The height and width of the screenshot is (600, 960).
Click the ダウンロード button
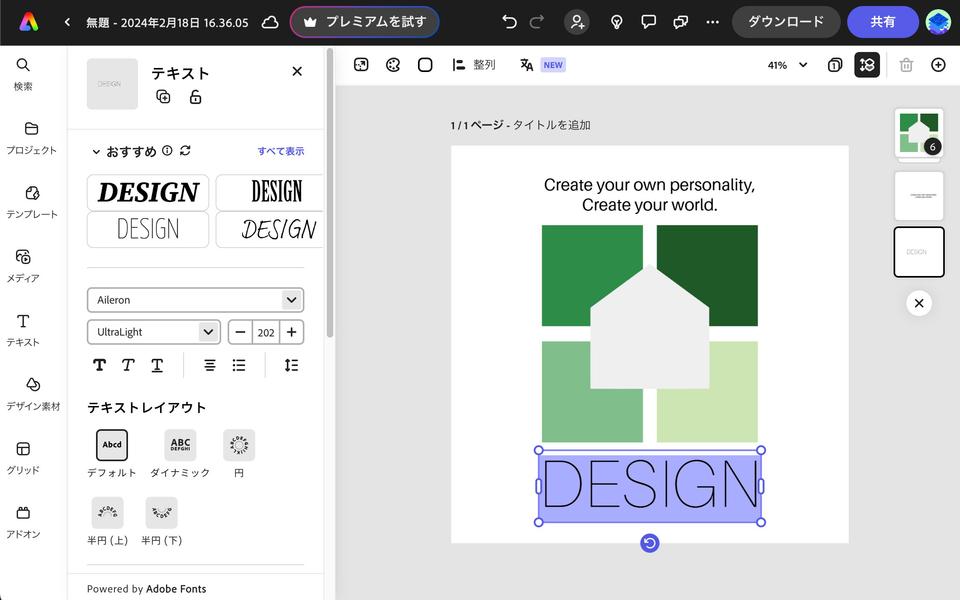(x=786, y=22)
